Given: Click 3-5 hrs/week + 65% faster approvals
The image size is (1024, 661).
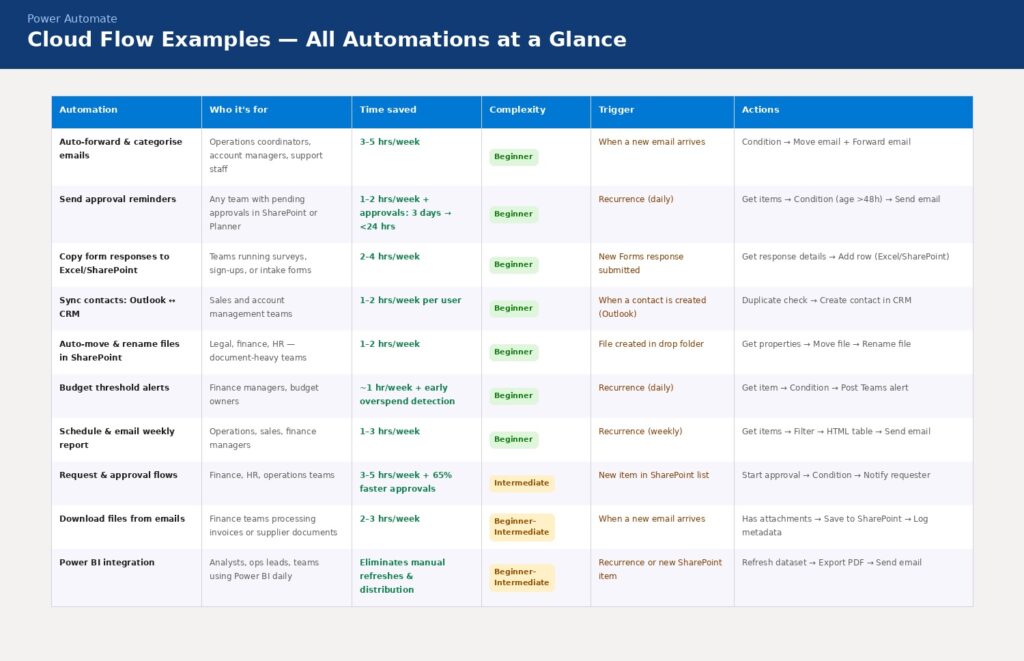Looking at the screenshot, I should (406, 482).
